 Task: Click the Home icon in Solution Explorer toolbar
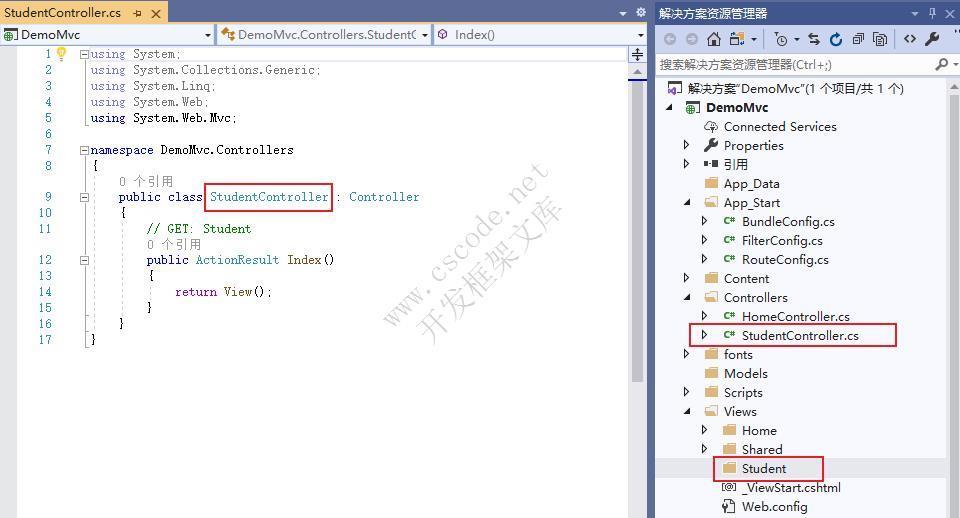(x=714, y=39)
